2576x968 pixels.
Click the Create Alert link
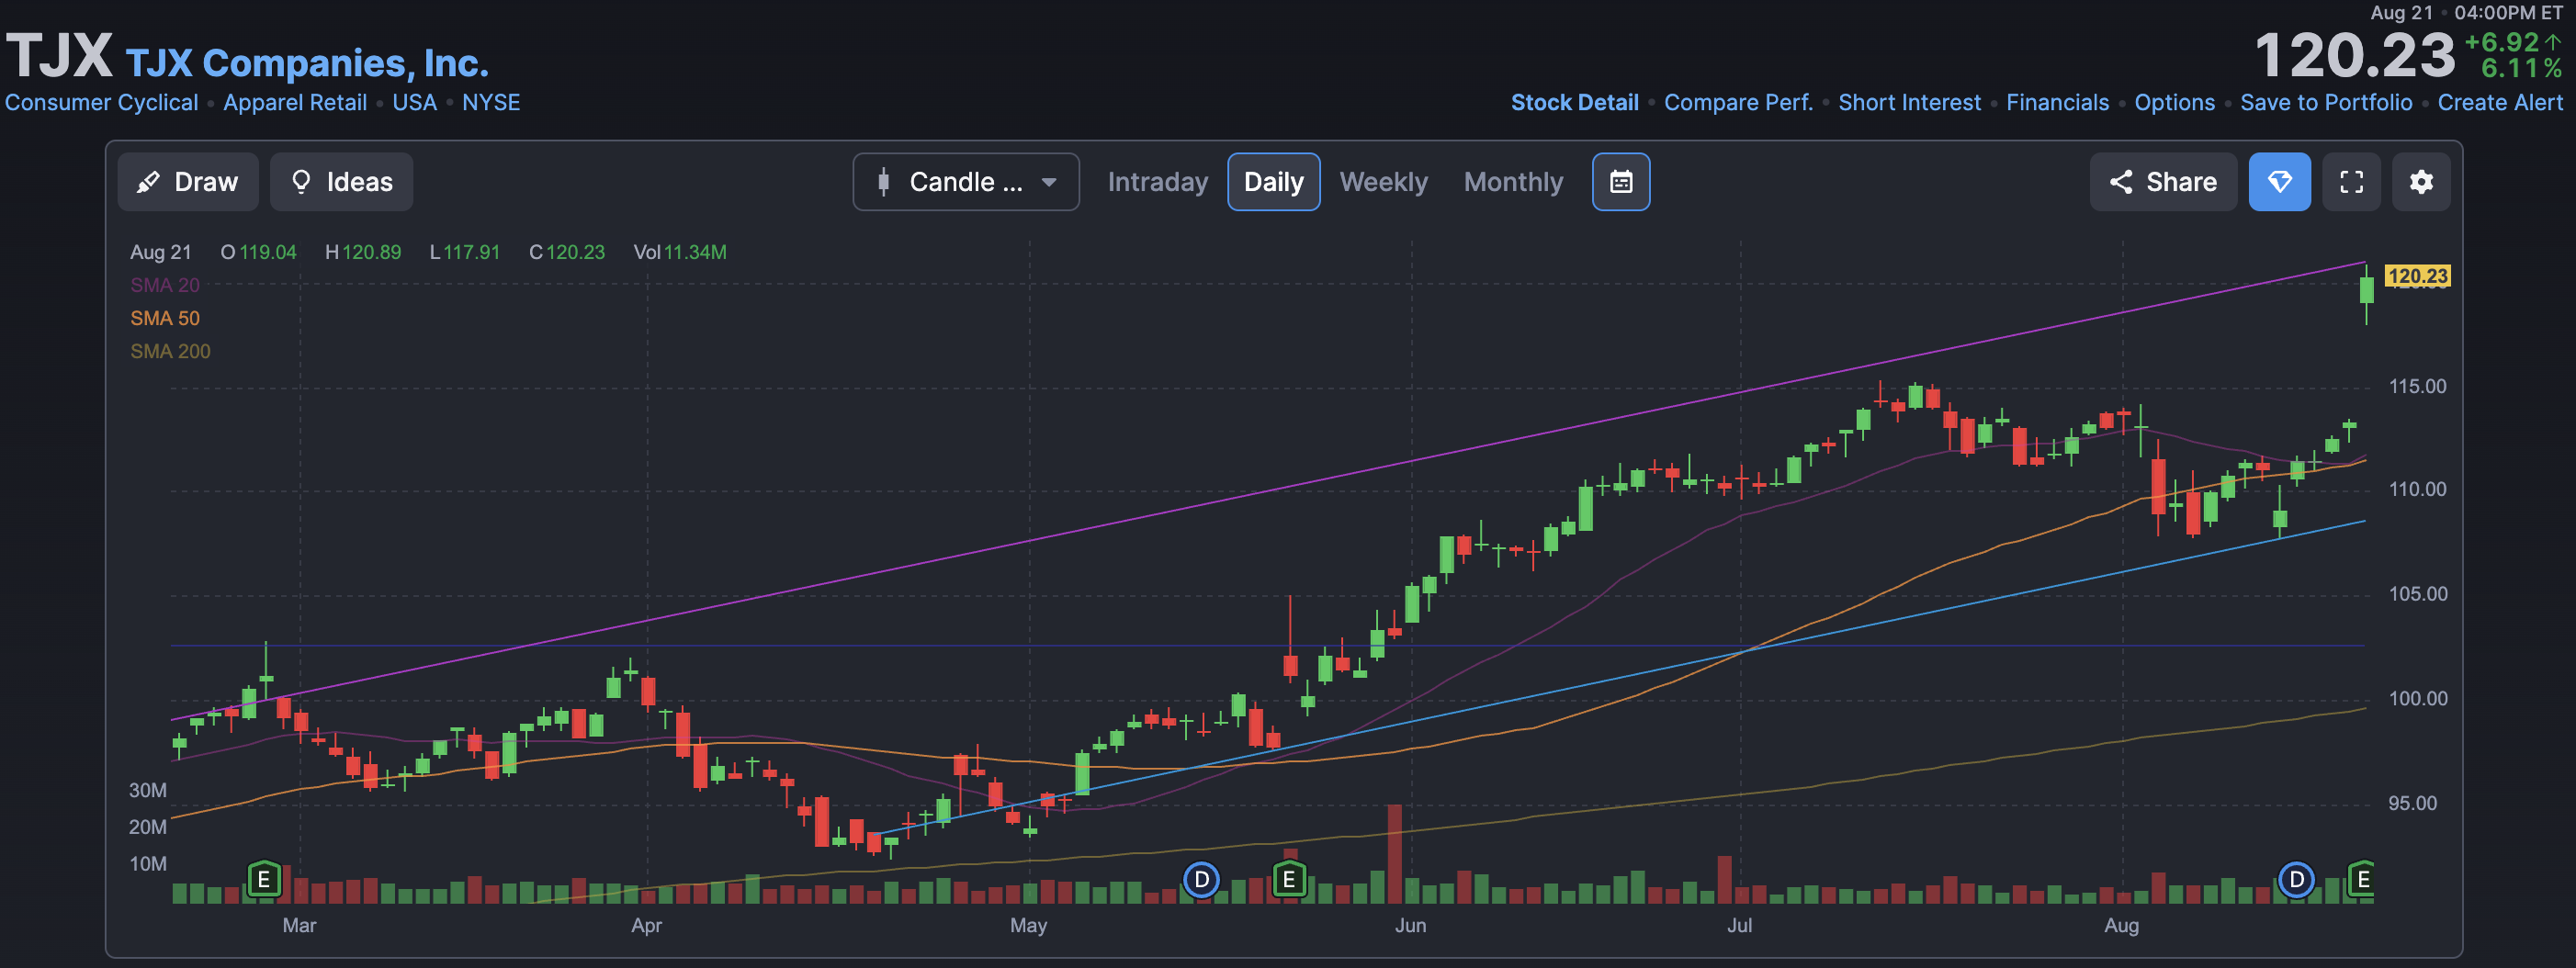click(2499, 102)
